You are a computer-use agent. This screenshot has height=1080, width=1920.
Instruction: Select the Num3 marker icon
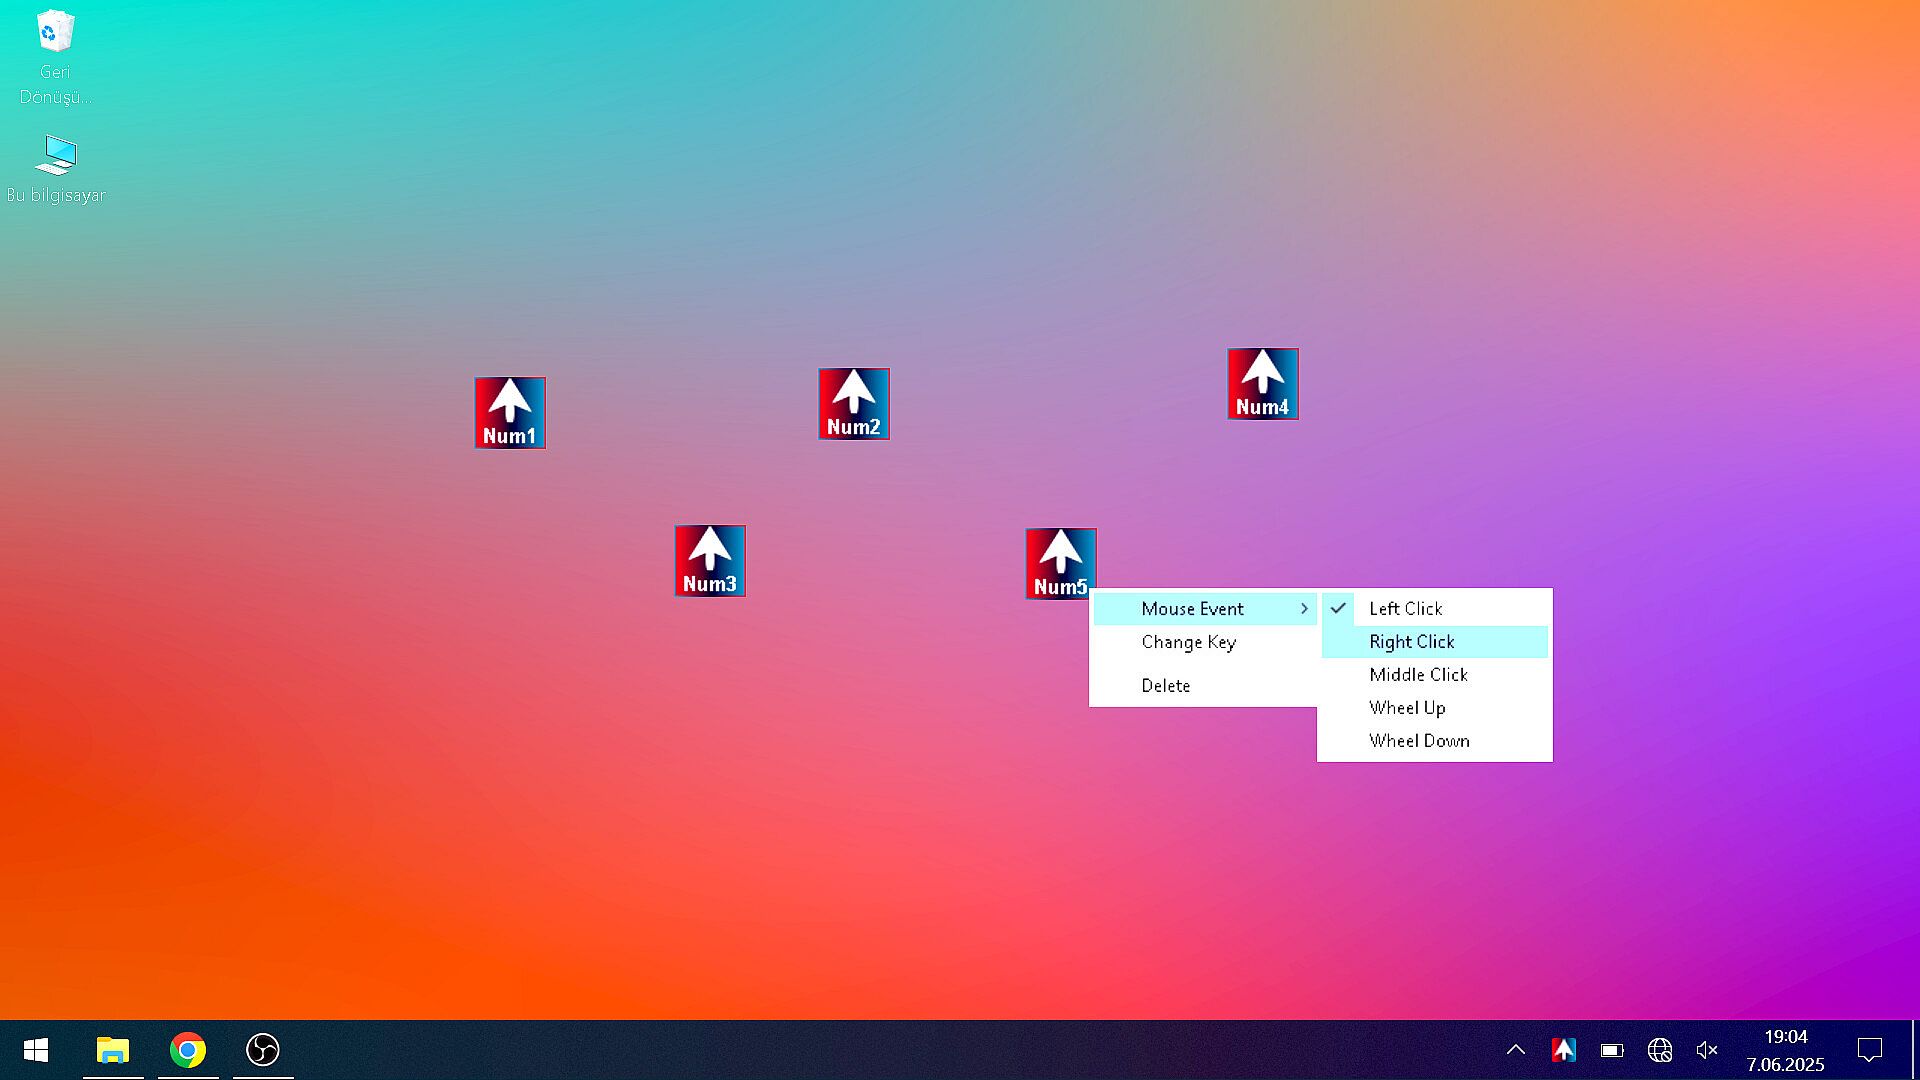tap(710, 561)
